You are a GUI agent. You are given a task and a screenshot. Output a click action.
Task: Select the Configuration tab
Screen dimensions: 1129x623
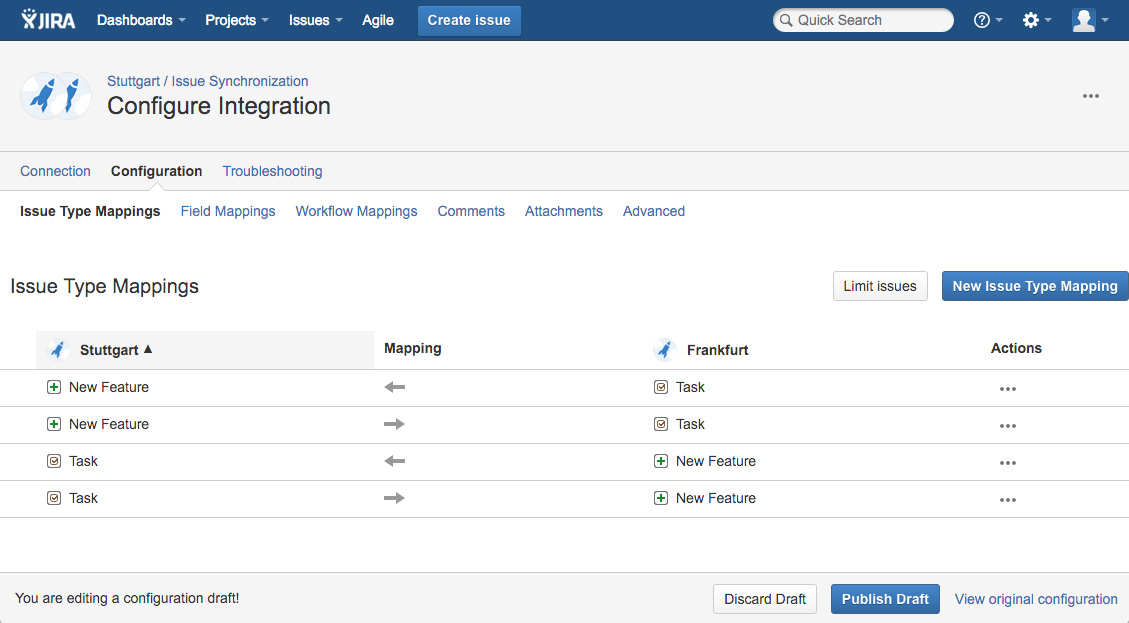coord(156,171)
